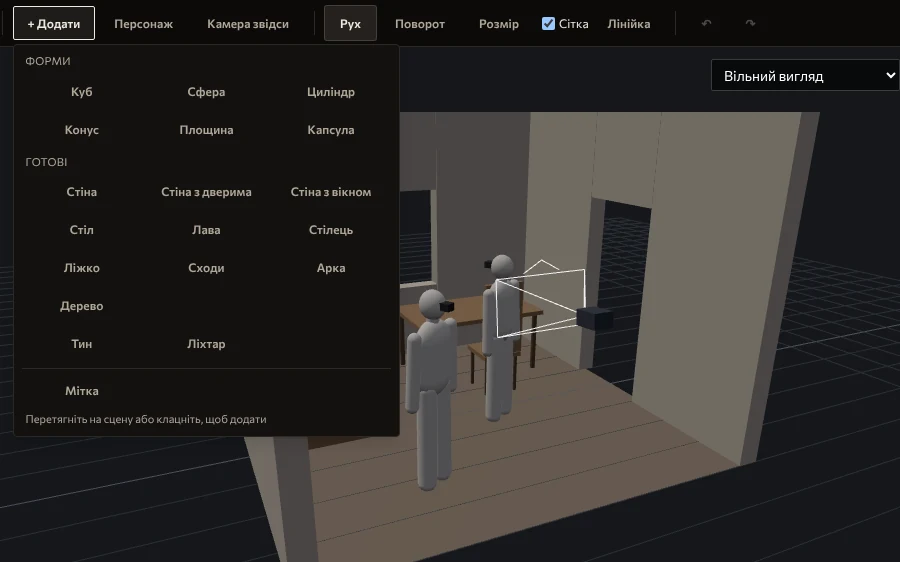Close the + Додати menu button
The image size is (900, 562).
pos(54,24)
